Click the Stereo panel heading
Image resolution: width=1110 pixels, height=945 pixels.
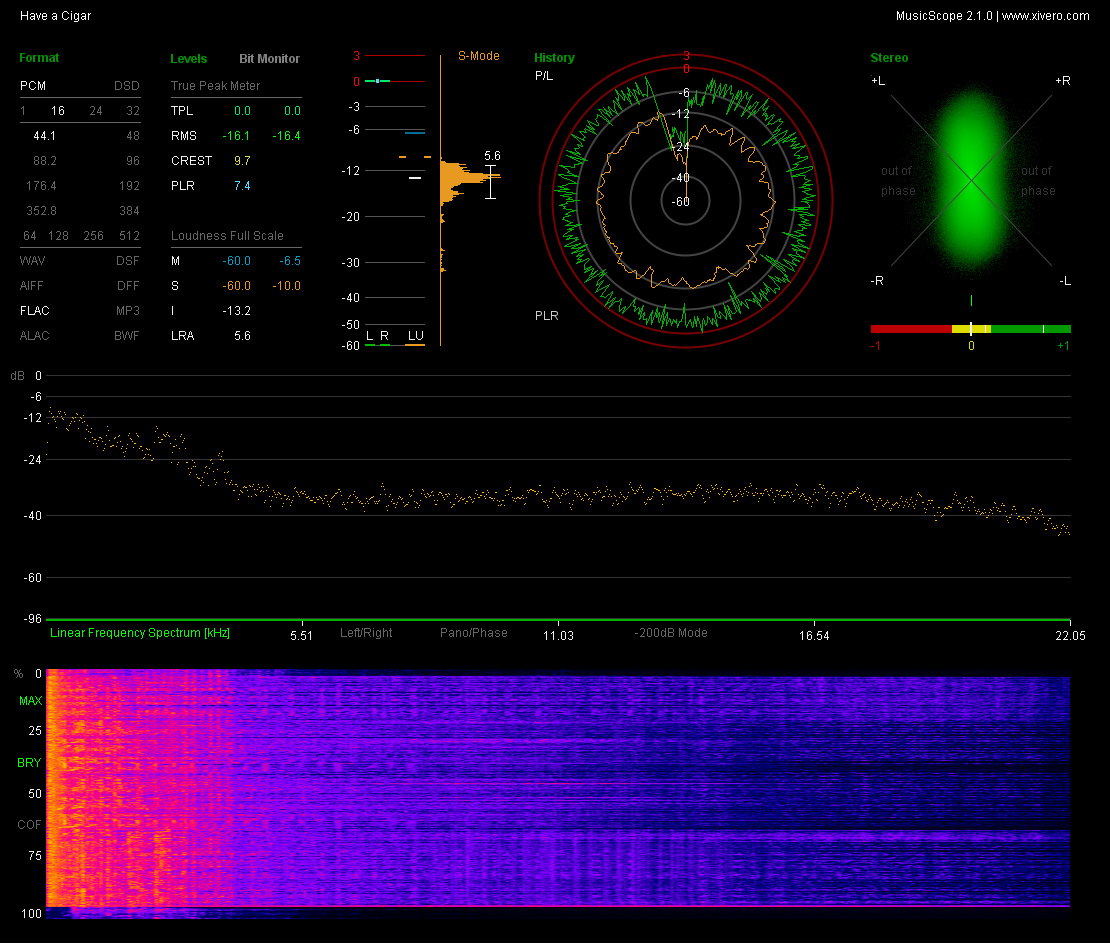[x=889, y=58]
